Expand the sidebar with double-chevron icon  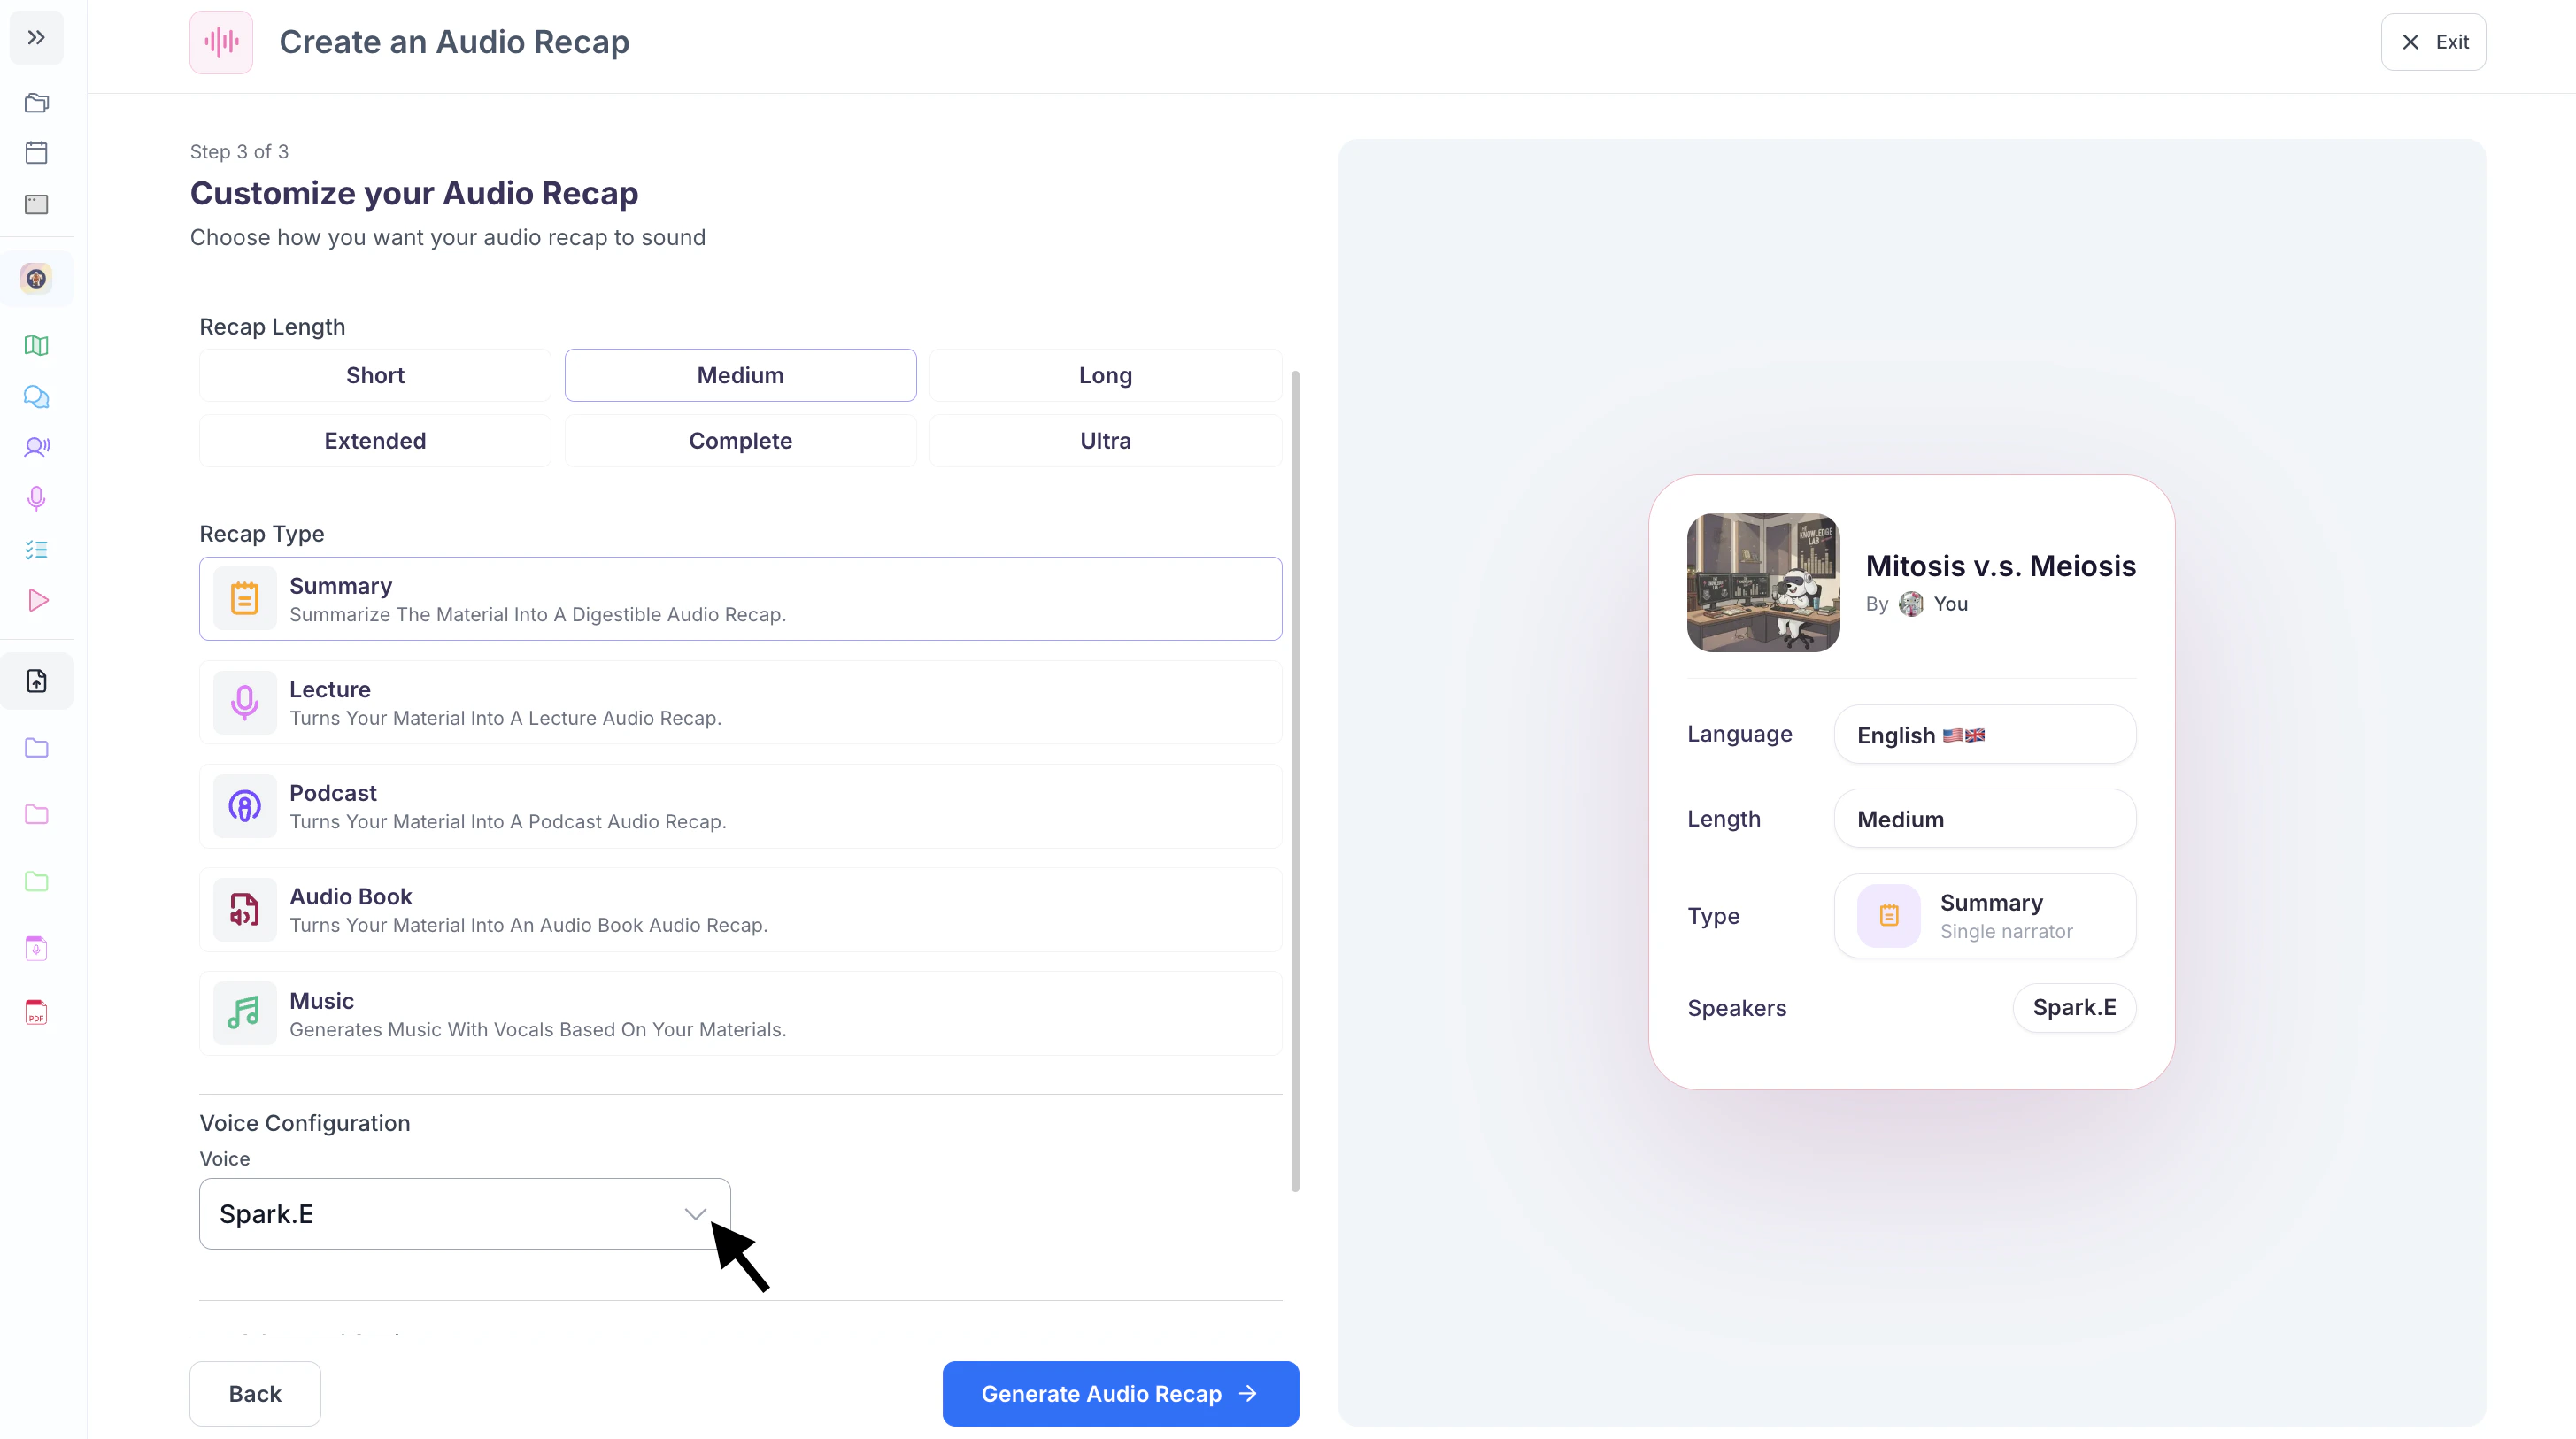pos(36,38)
